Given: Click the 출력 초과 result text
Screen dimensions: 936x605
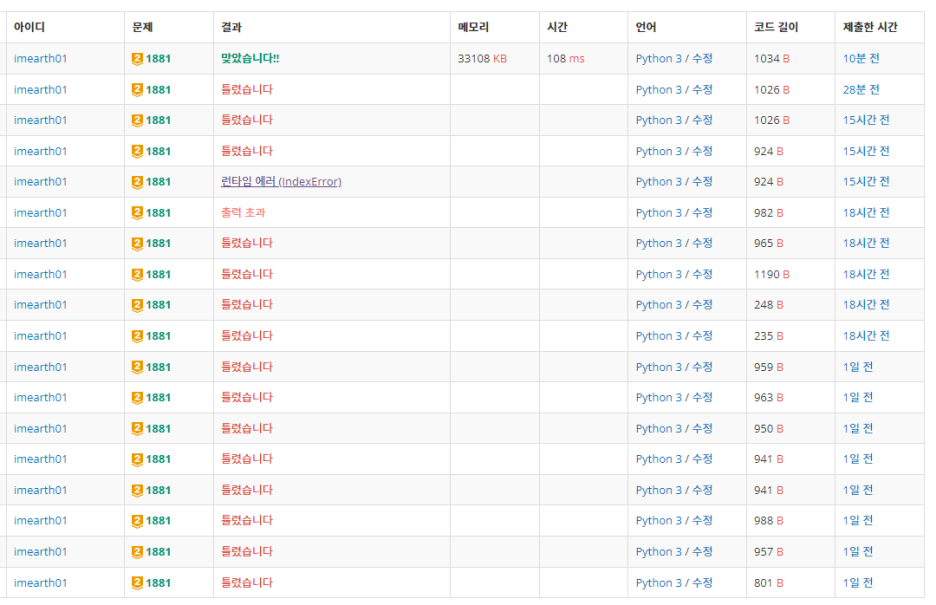Looking at the screenshot, I should click(x=243, y=212).
